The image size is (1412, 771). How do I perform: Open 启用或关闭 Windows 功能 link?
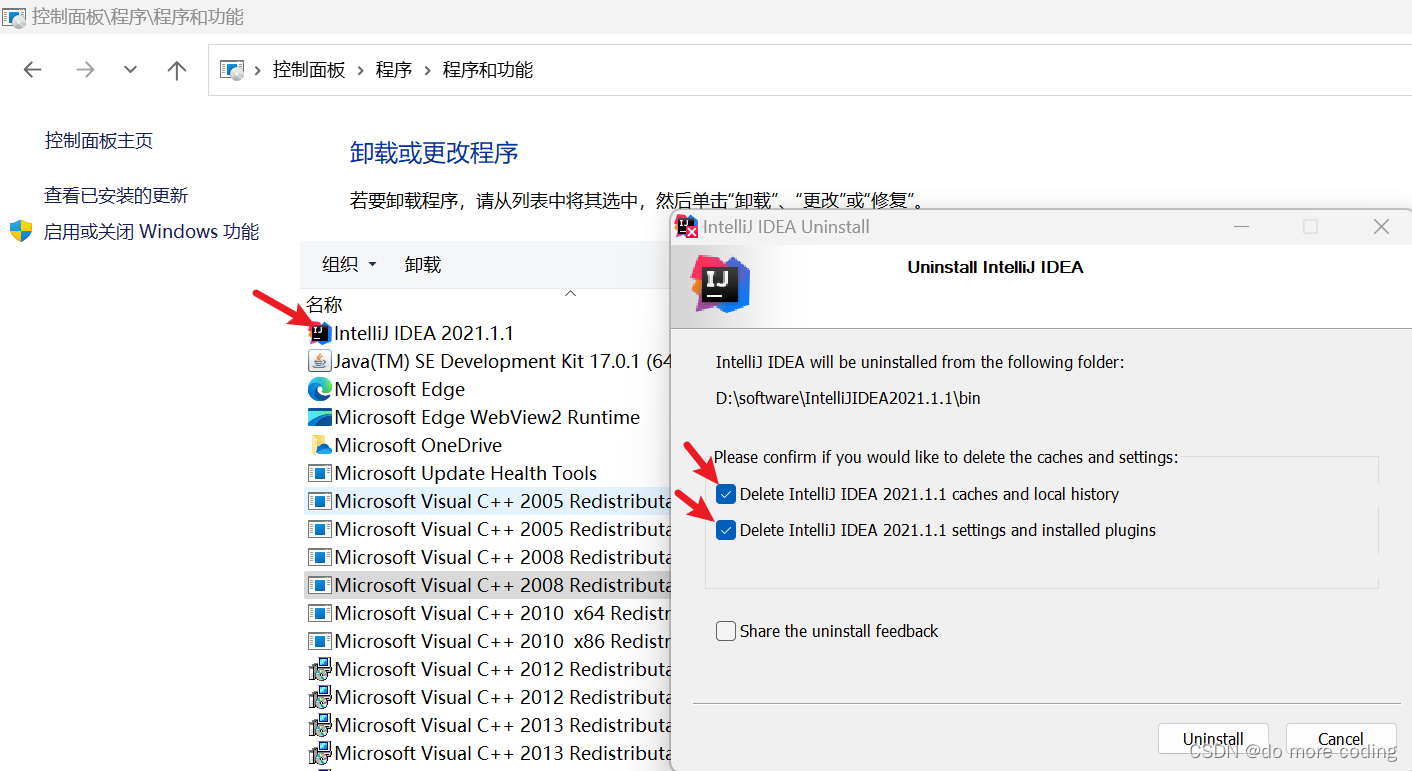coord(152,232)
